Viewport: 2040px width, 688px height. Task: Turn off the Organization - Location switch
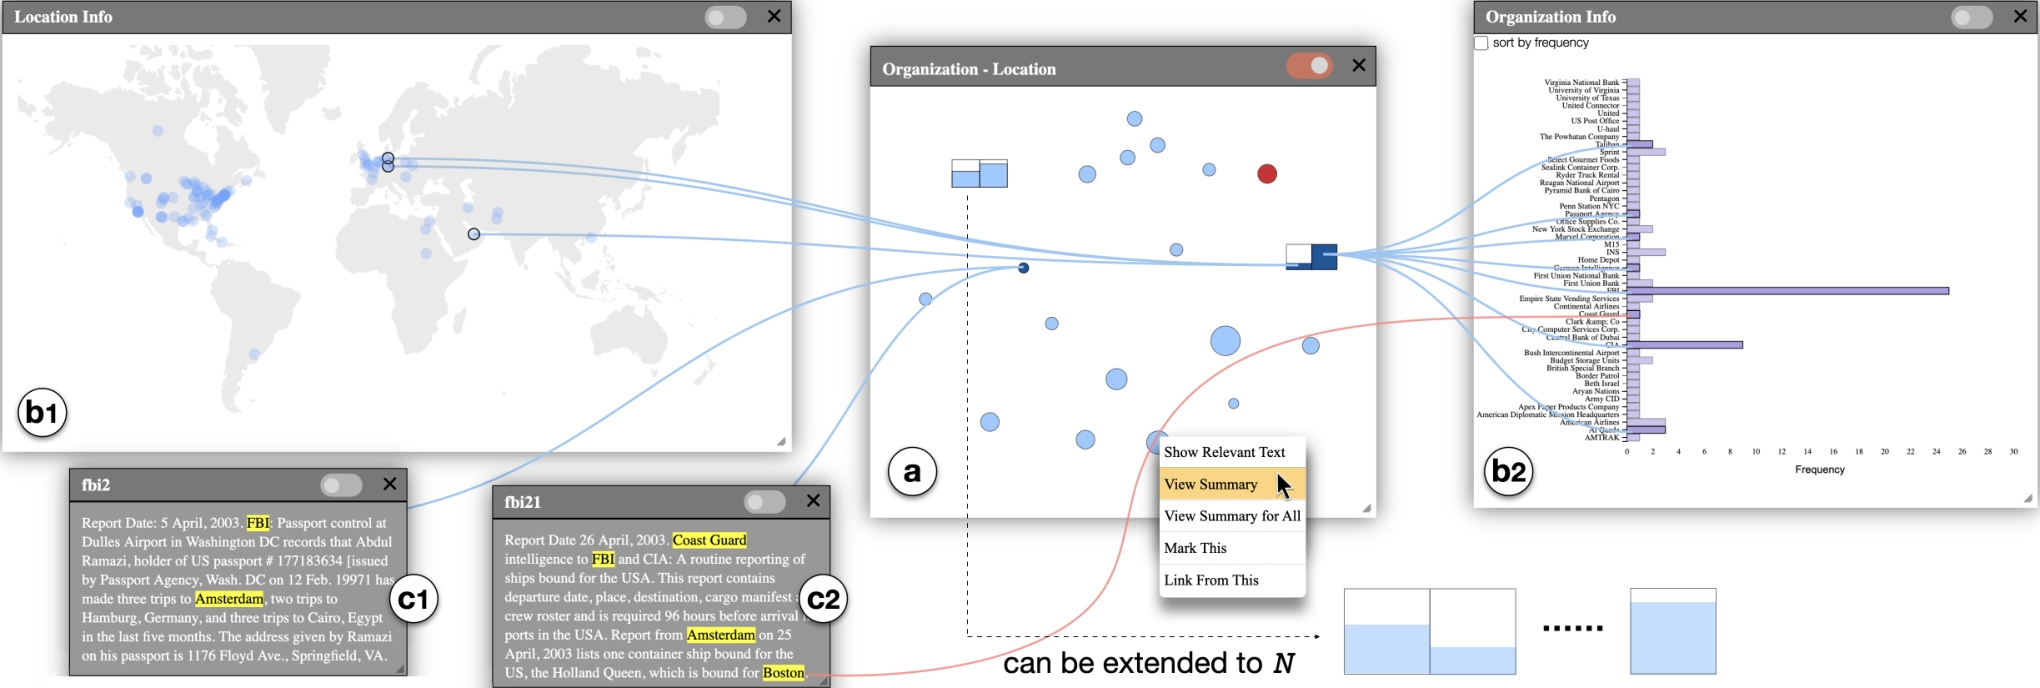(1309, 66)
